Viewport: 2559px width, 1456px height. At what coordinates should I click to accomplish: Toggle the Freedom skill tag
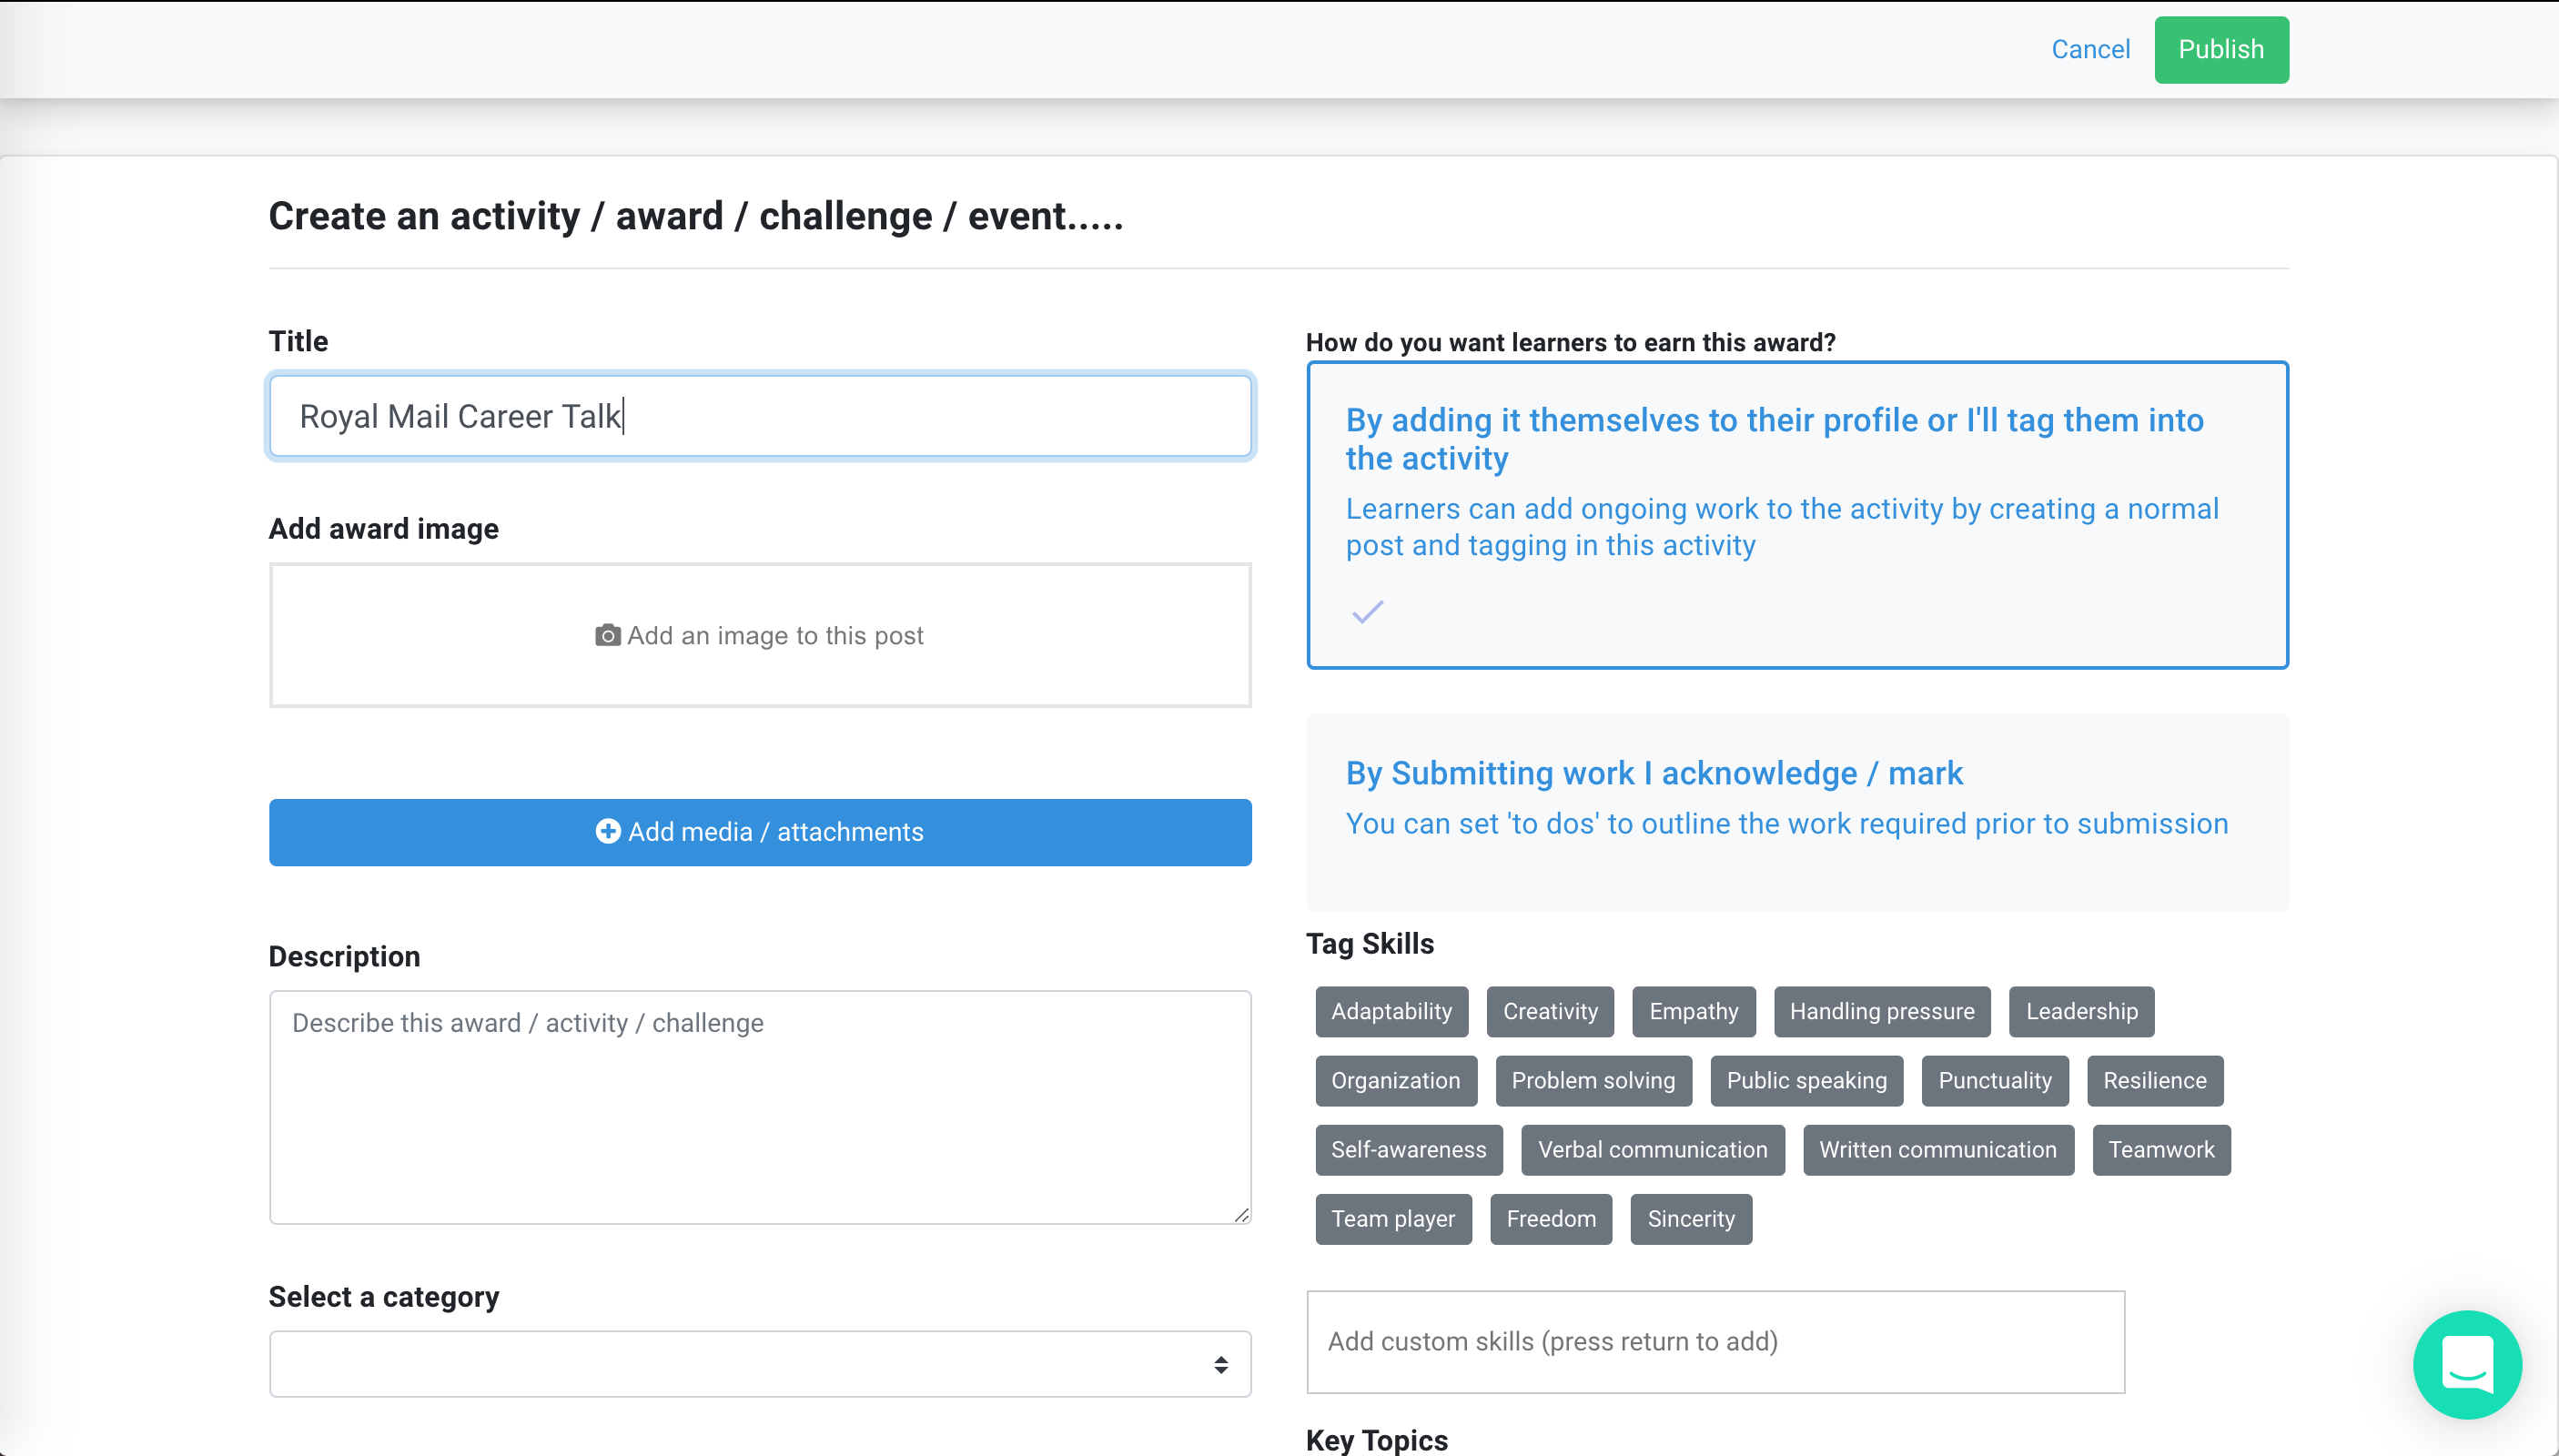[x=1550, y=1218]
